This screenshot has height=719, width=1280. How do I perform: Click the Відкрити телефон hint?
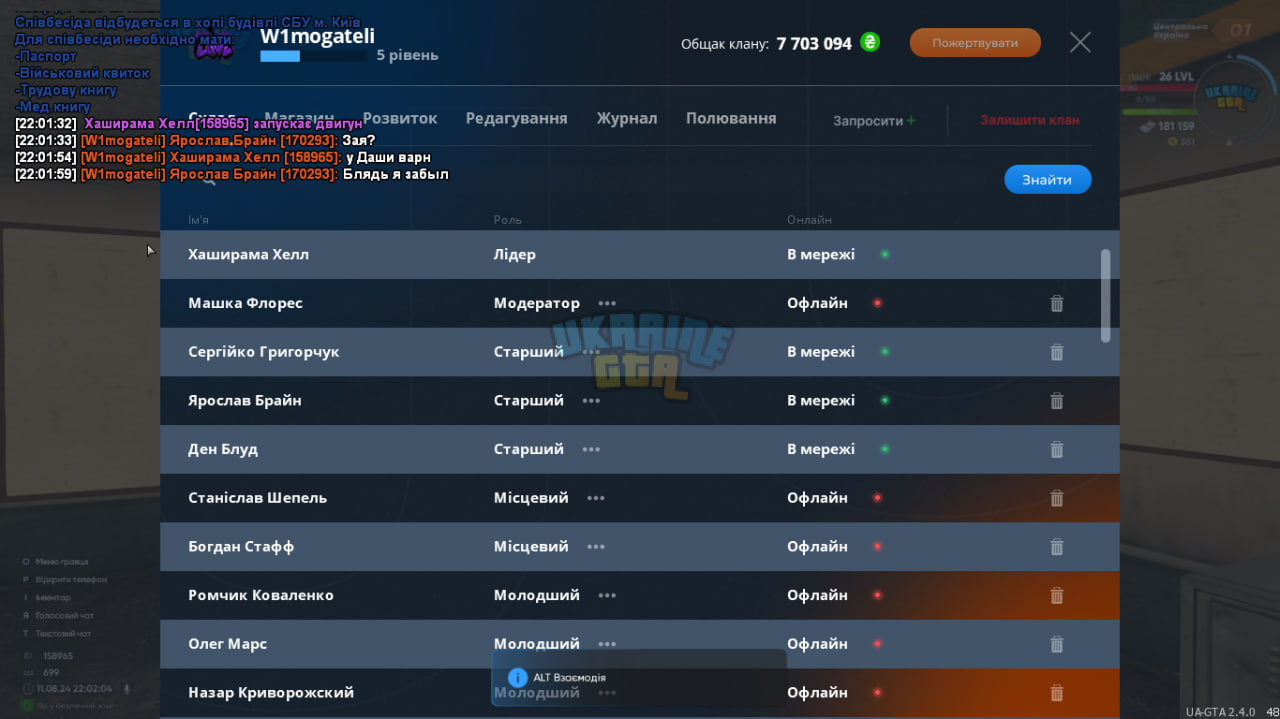coord(71,580)
